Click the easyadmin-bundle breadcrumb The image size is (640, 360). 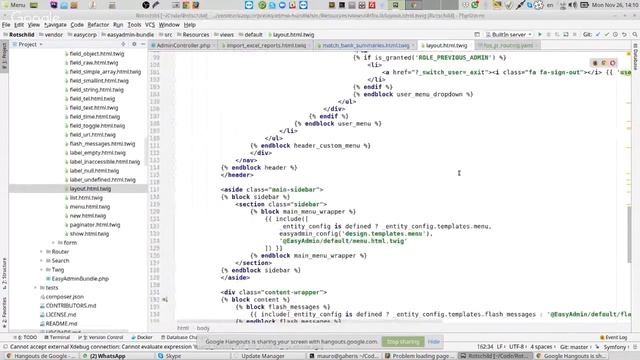click(127, 35)
